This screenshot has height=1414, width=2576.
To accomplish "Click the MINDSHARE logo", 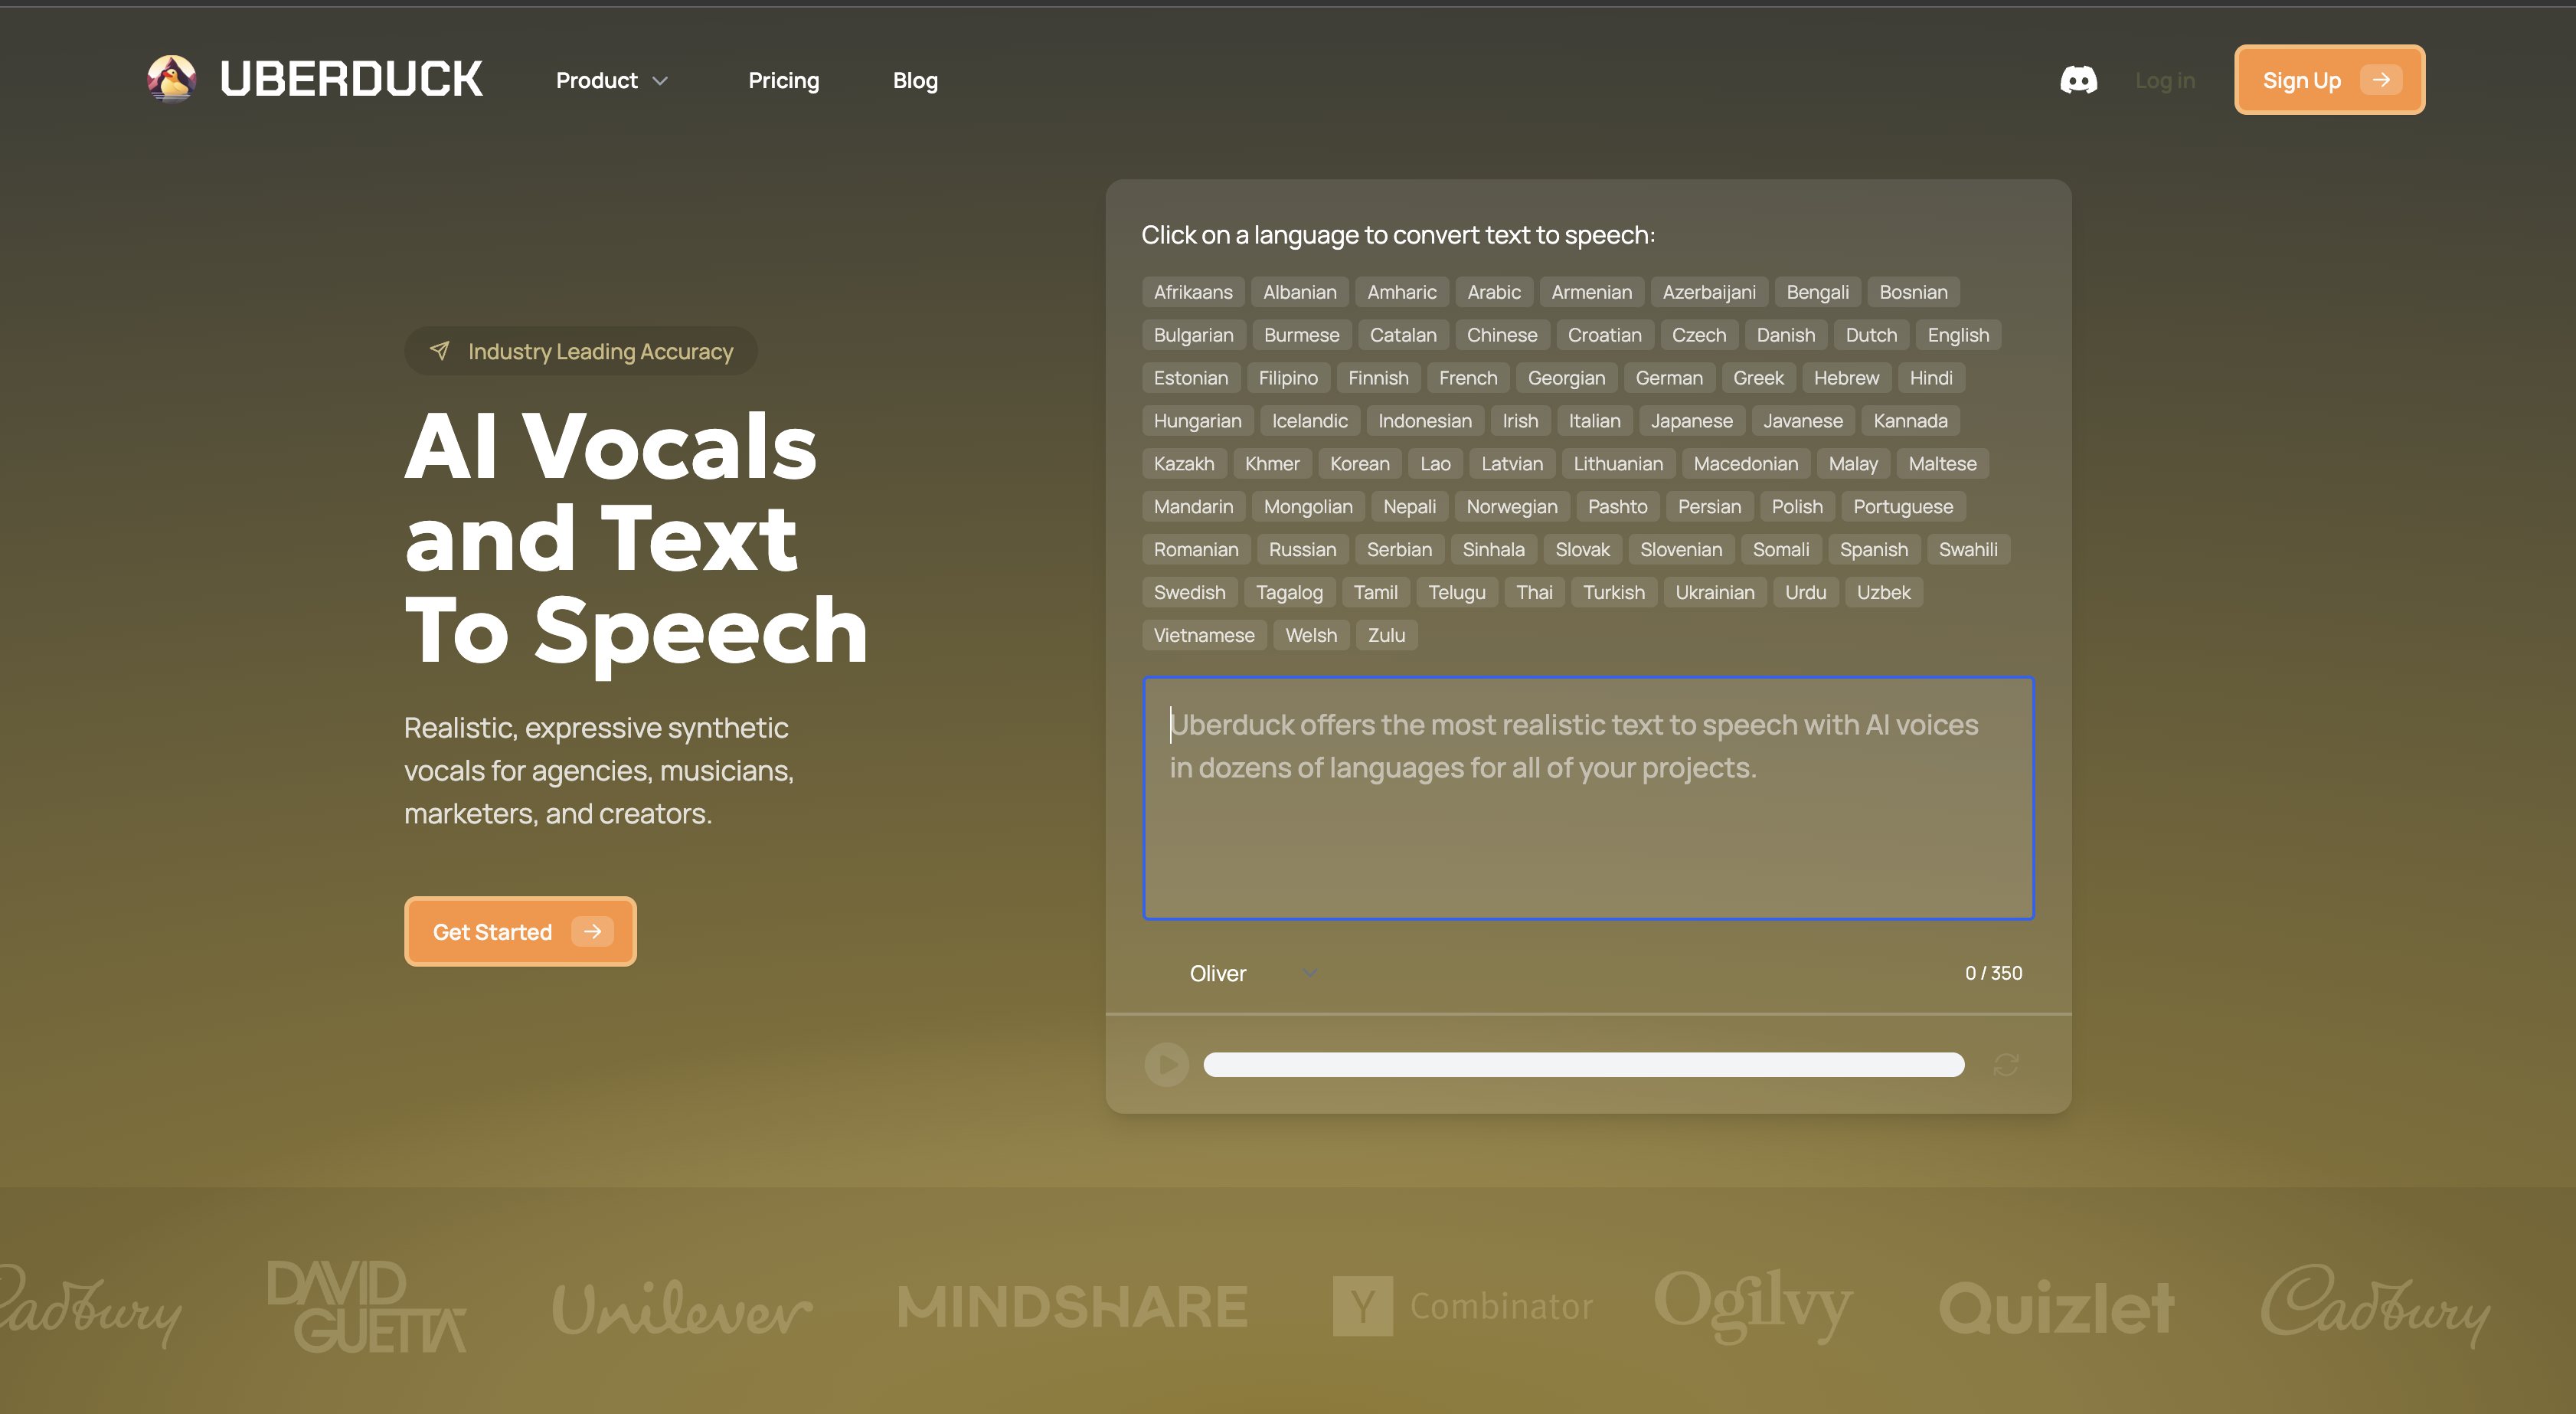I will [1072, 1306].
